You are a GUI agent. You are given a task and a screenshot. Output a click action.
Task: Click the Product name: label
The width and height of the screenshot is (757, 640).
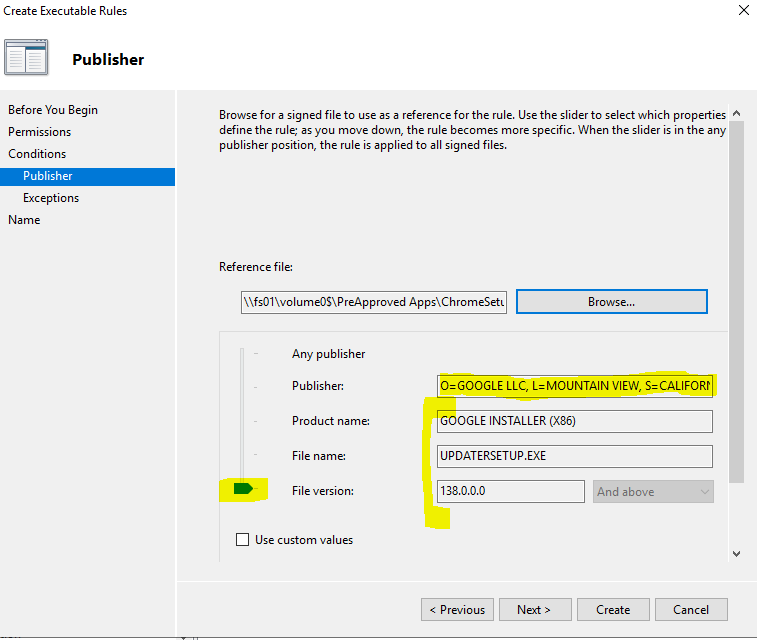(331, 421)
